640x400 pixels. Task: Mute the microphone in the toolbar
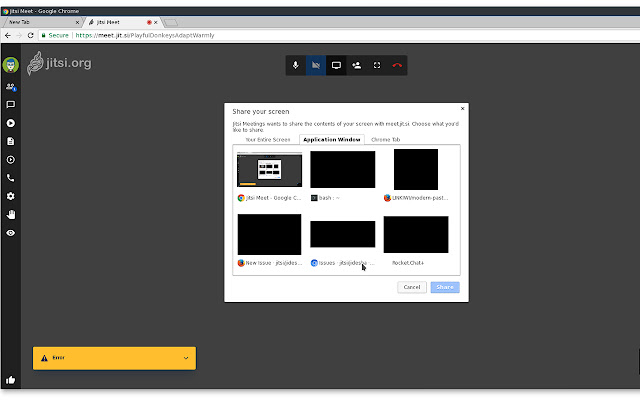pyautogui.click(x=296, y=65)
